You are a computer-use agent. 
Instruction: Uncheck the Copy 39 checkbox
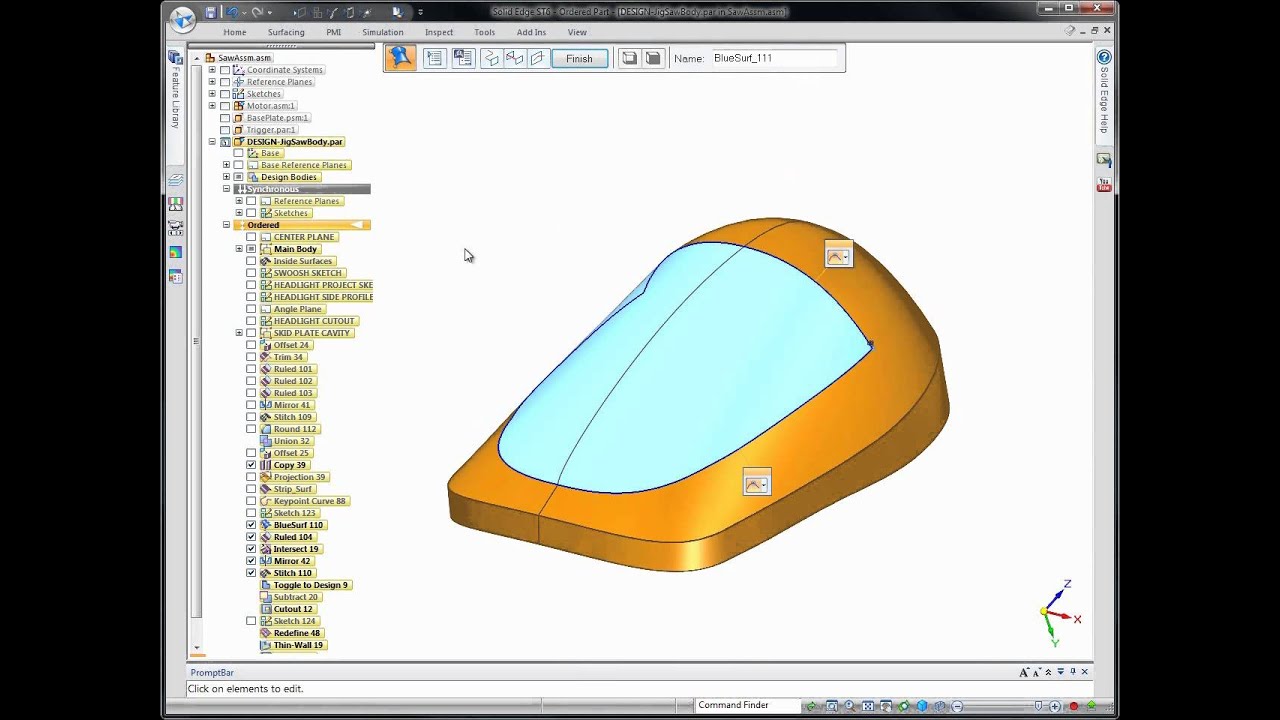251,465
